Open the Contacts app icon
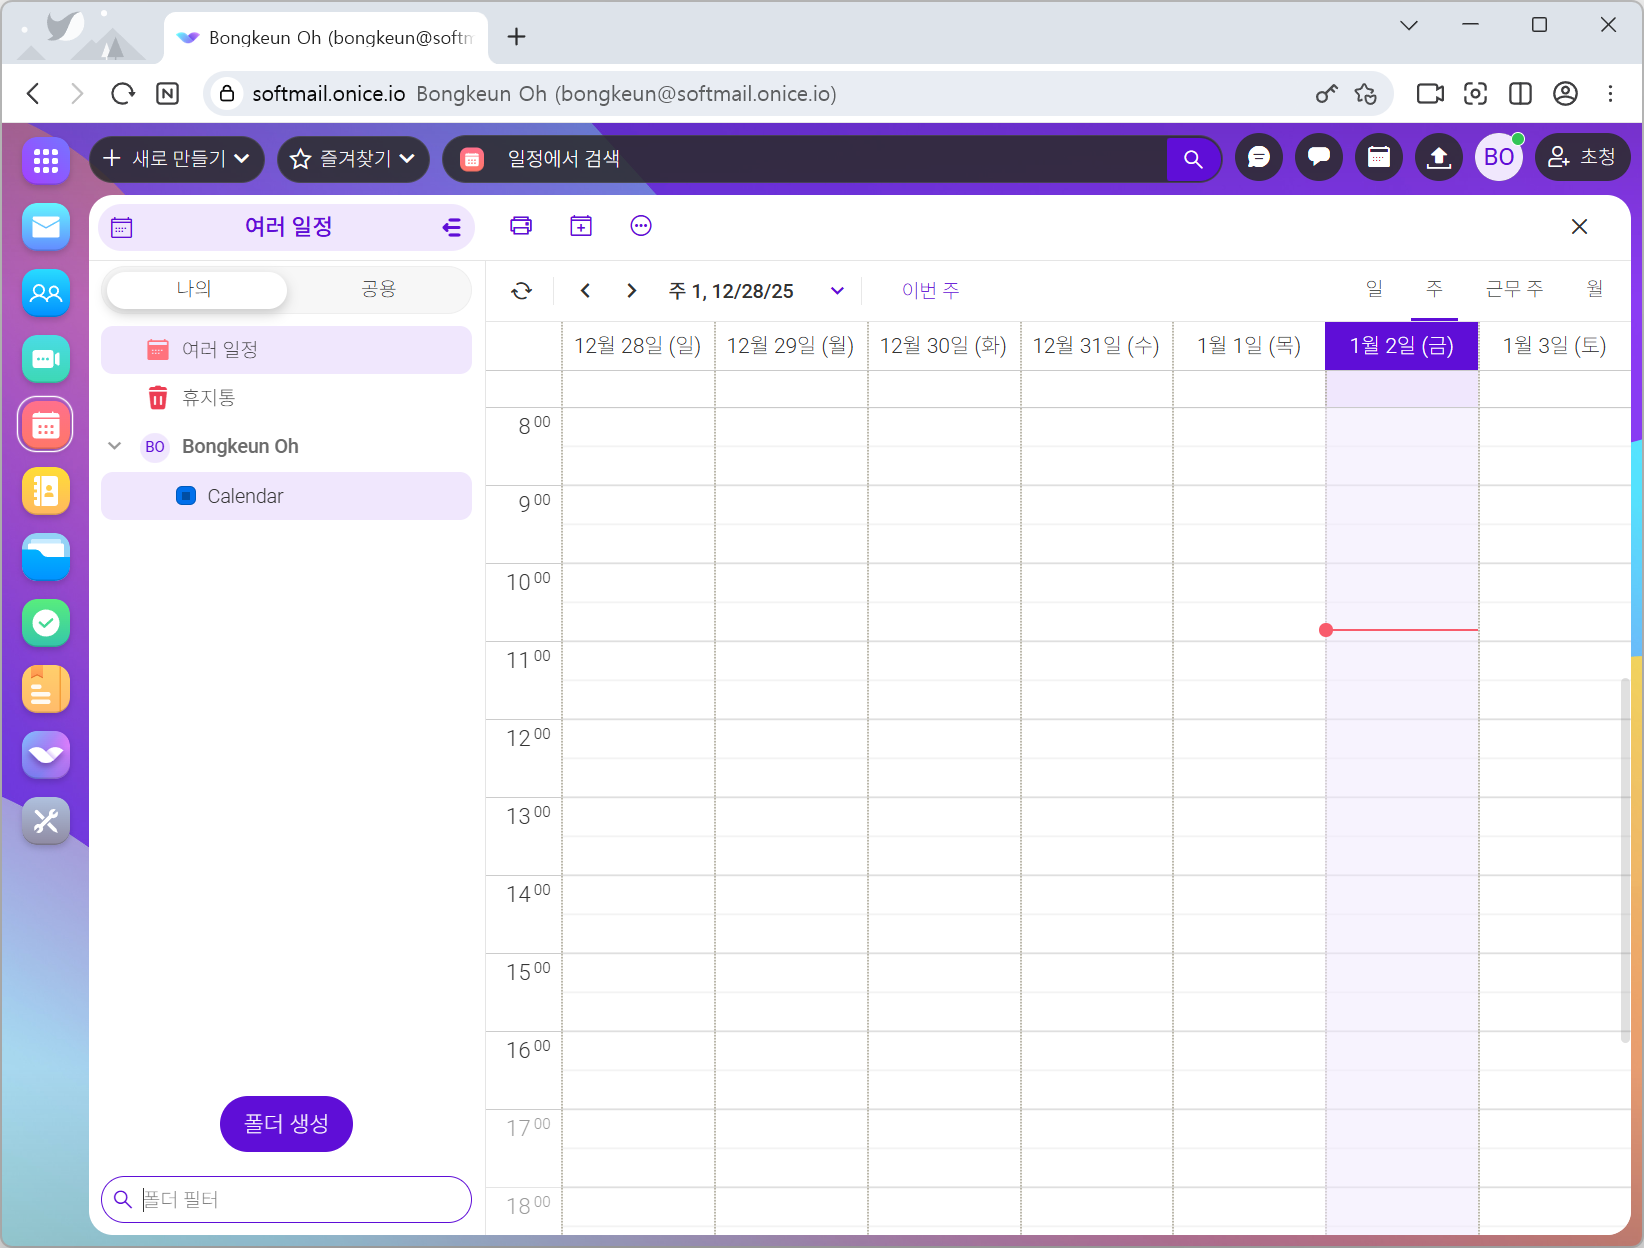 (x=46, y=293)
